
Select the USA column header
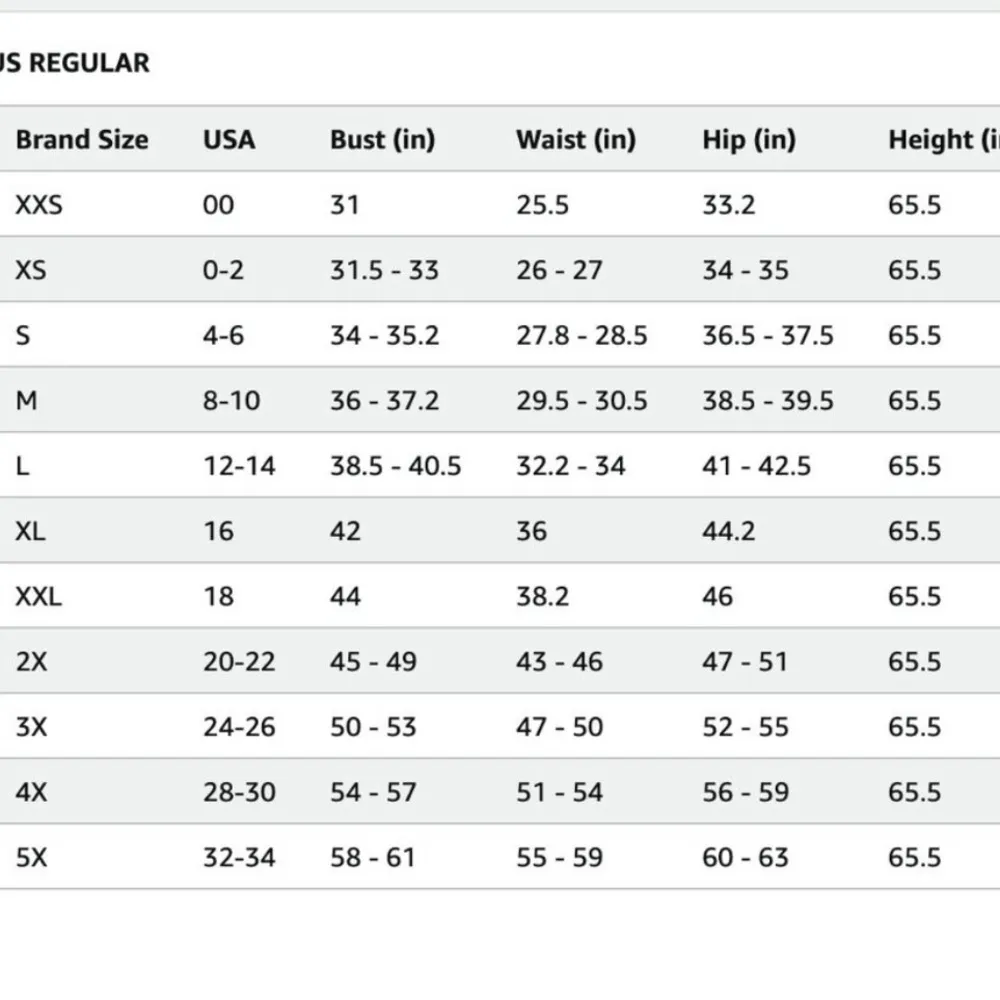[x=229, y=140]
